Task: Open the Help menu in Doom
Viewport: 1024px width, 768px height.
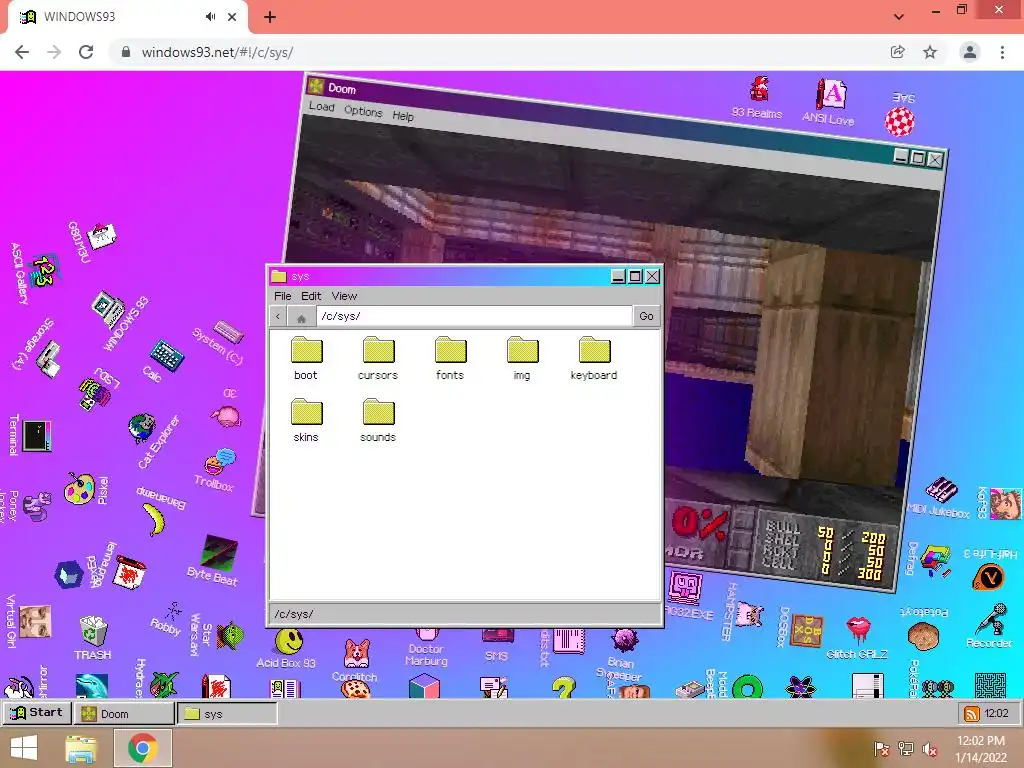Action: (x=403, y=116)
